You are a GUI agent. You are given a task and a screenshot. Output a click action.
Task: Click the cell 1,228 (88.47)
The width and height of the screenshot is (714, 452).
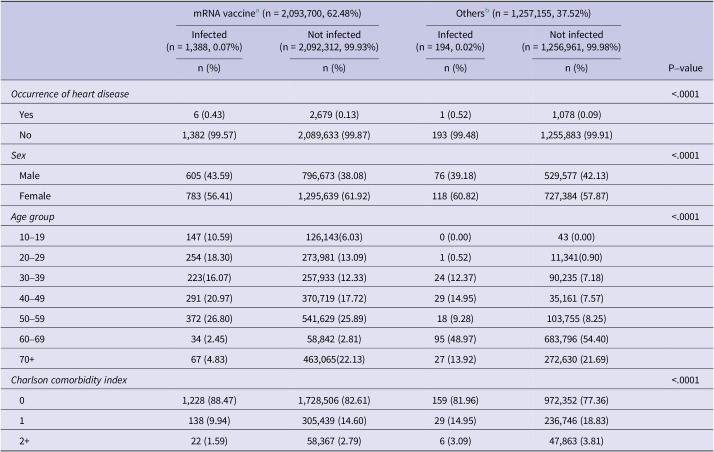(209, 401)
